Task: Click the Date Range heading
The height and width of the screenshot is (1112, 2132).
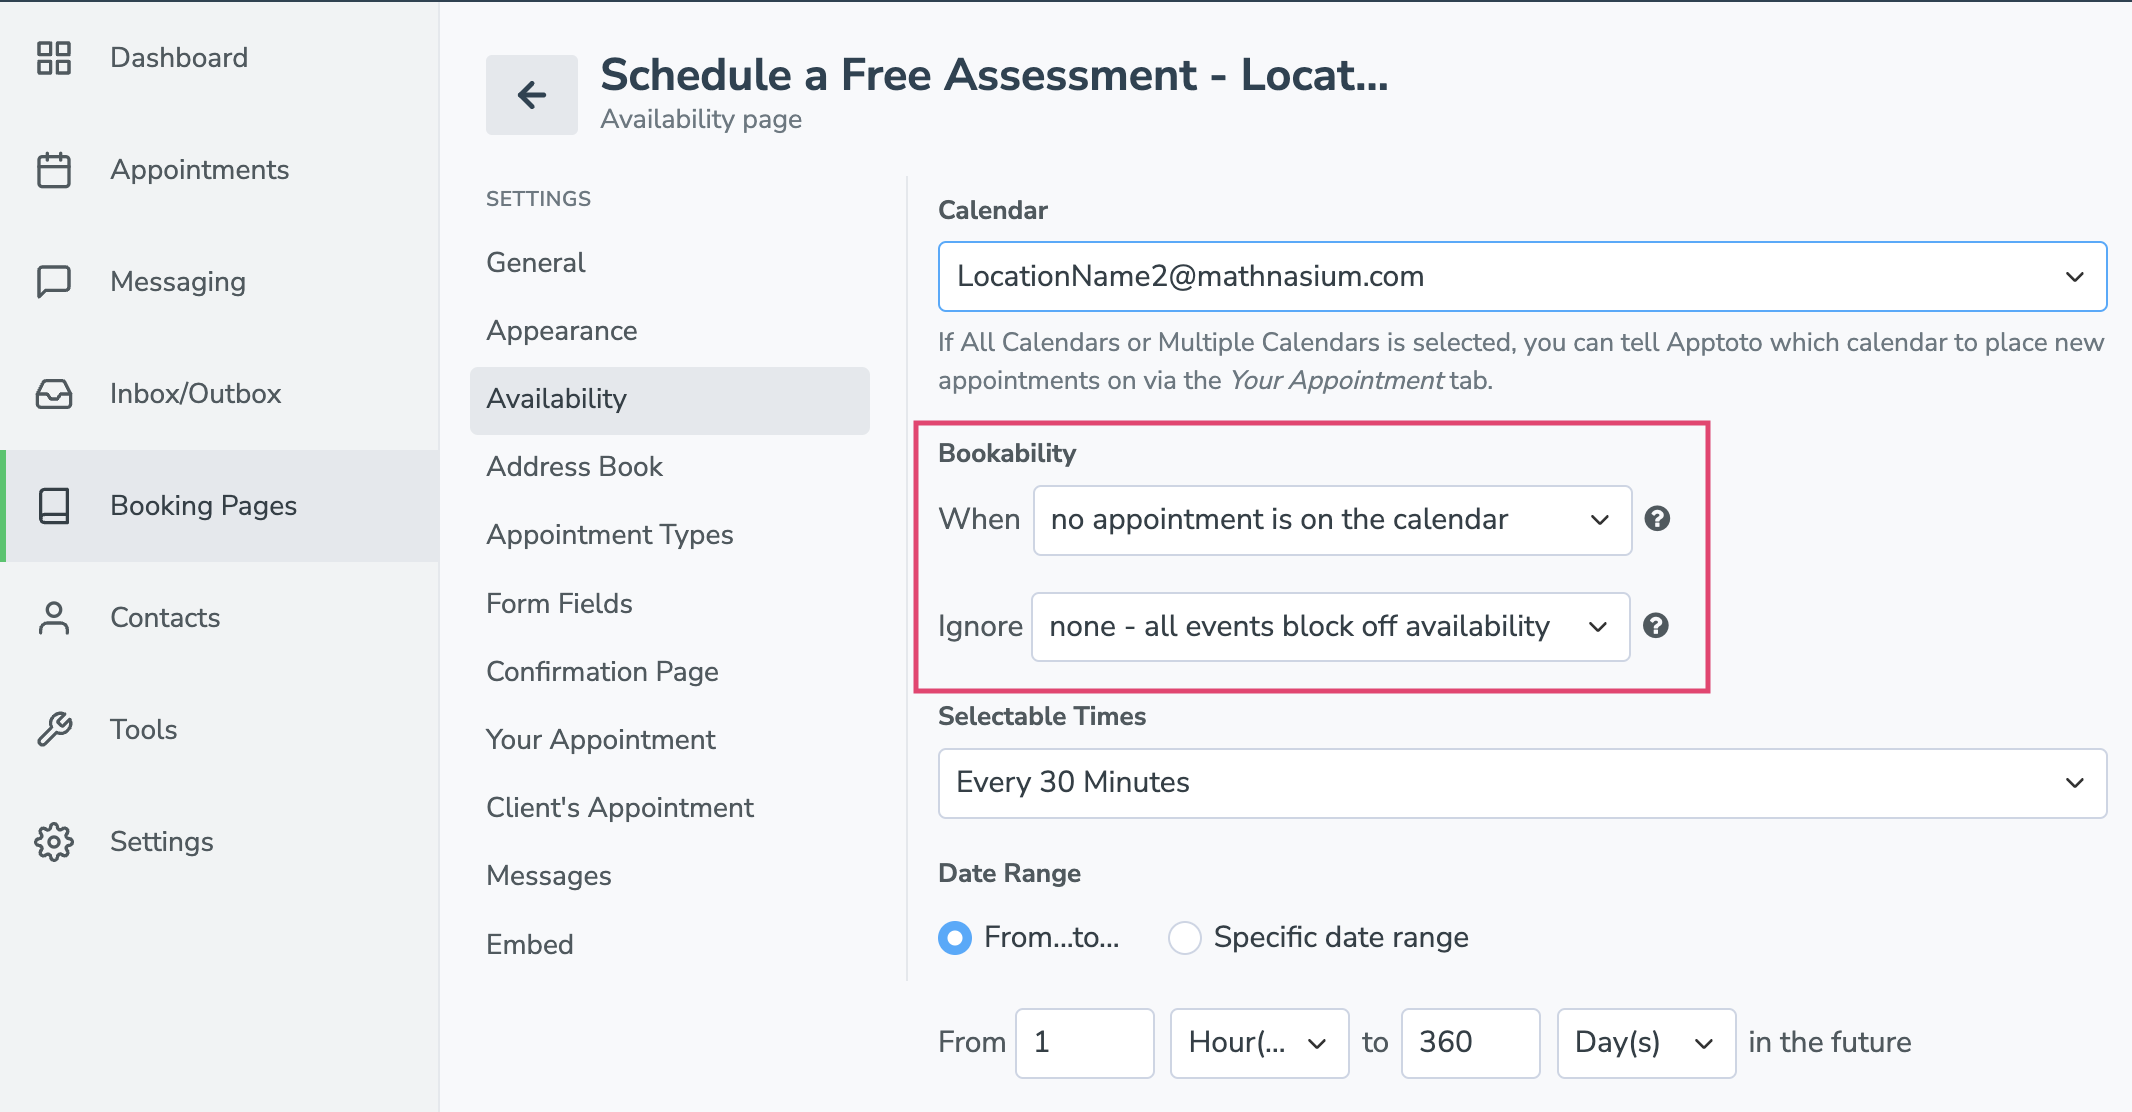Action: pos(1009,873)
